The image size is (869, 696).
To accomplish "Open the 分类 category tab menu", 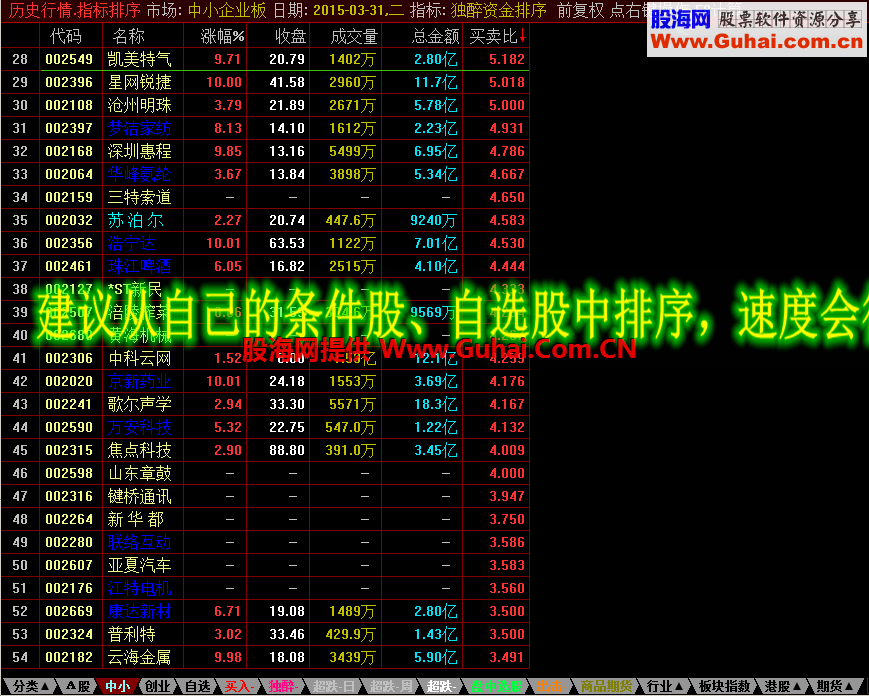I will [30, 687].
